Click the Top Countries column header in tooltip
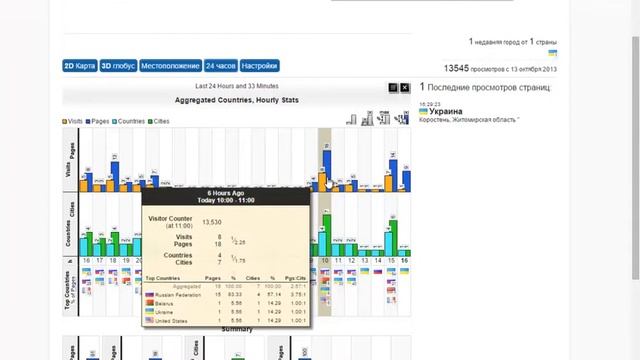Viewport: 640px width, 360px height. pyautogui.click(x=162, y=278)
